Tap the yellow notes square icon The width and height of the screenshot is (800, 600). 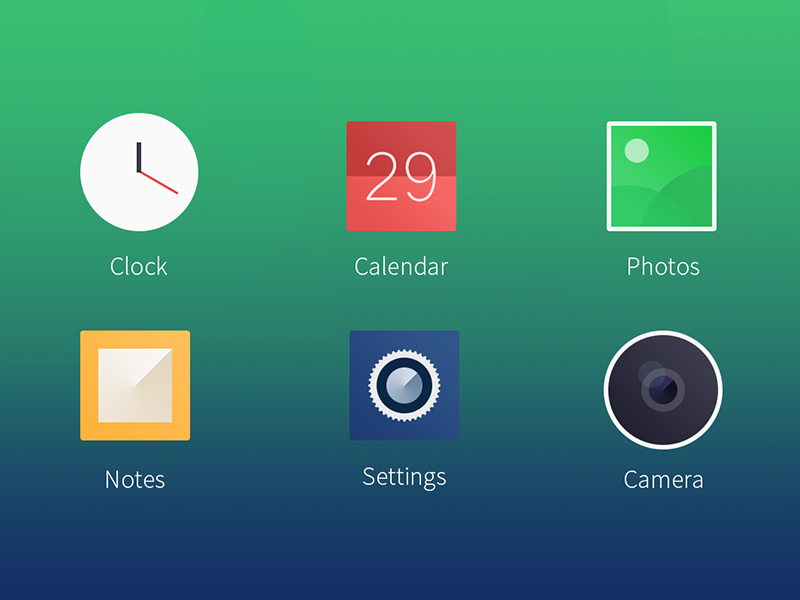pyautogui.click(x=135, y=387)
